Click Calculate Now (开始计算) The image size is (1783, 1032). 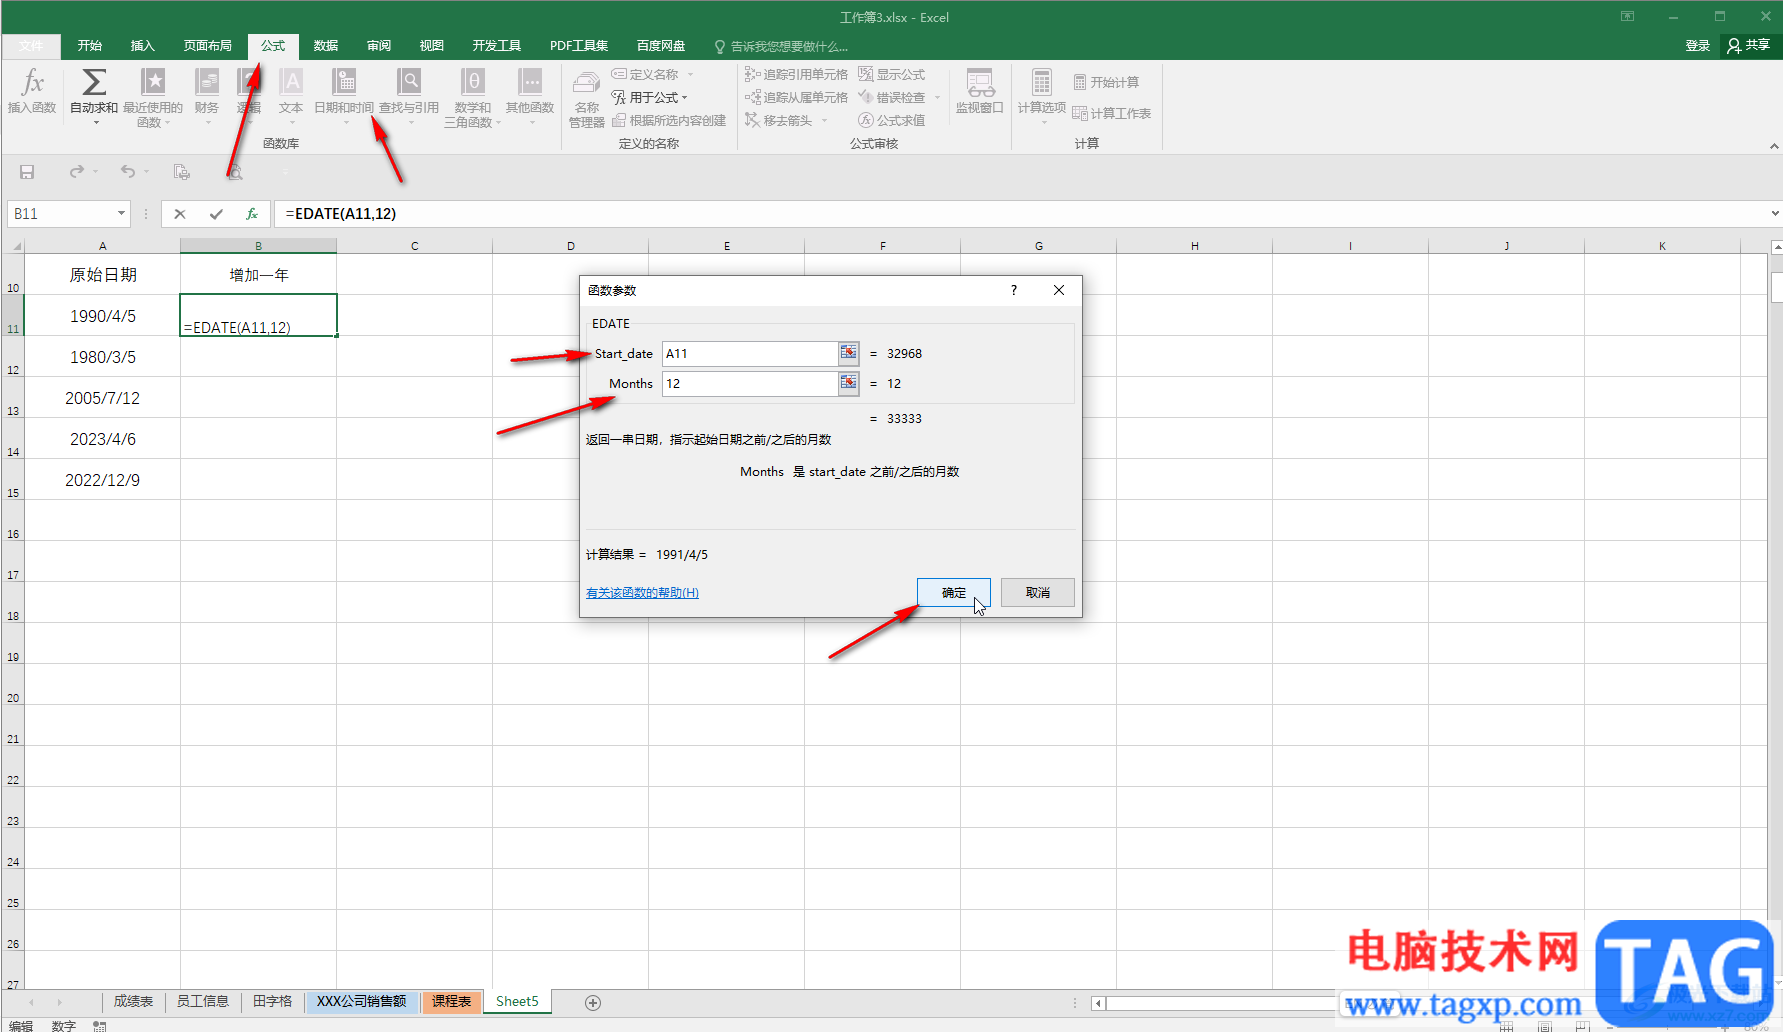[1106, 82]
